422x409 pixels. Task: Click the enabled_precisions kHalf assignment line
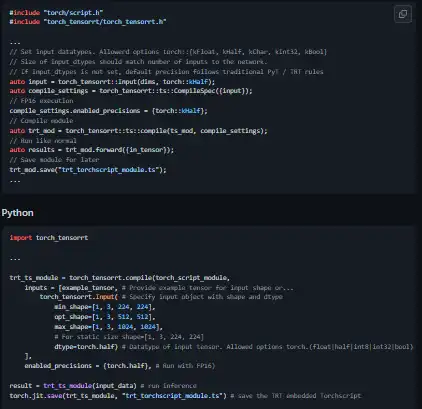click(108, 111)
